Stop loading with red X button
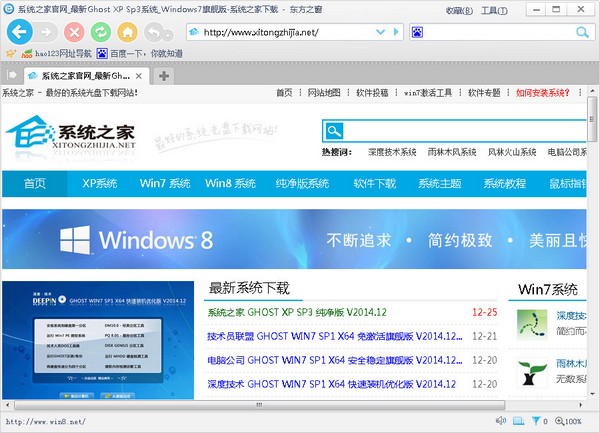This screenshot has height=433, width=600. coord(74,32)
